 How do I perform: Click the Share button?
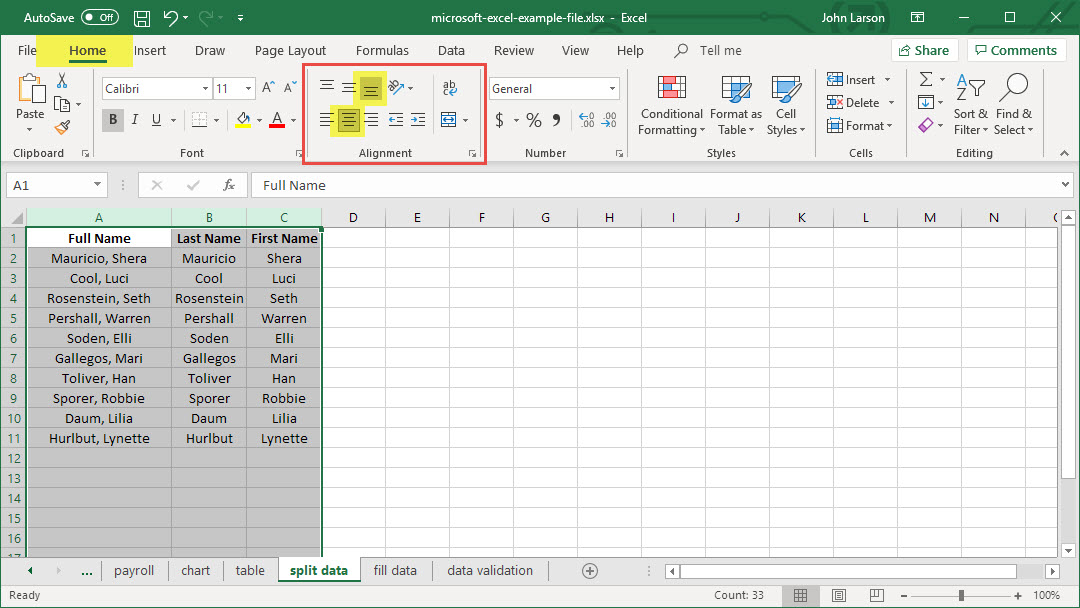coord(923,50)
